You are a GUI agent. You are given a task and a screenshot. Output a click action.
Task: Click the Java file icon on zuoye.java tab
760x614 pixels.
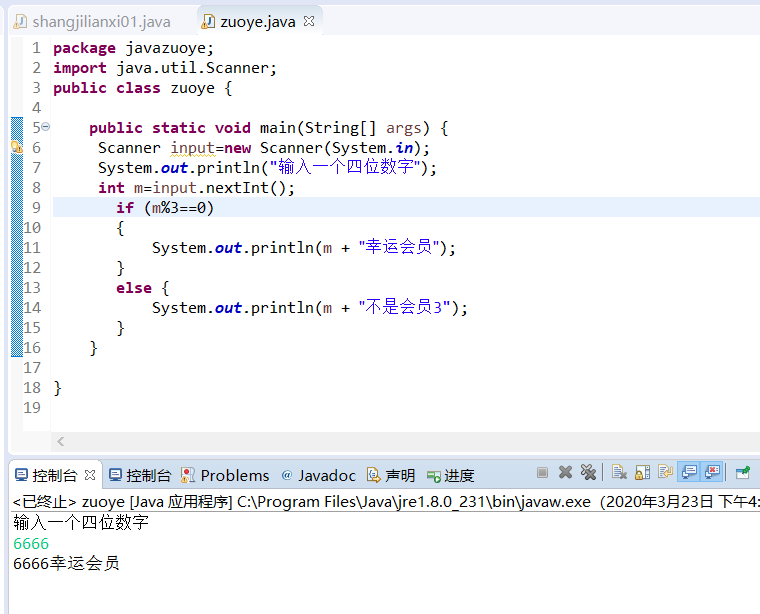click(x=208, y=21)
